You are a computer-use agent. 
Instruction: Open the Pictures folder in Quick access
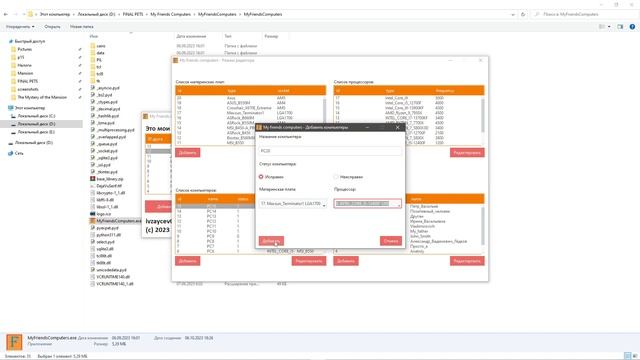(x=24, y=49)
